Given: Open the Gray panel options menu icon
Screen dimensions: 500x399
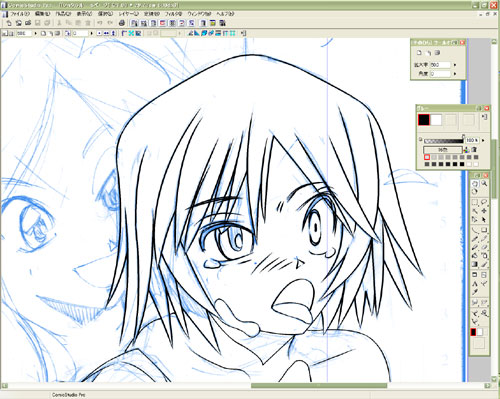Looking at the screenshot, I should (485, 117).
